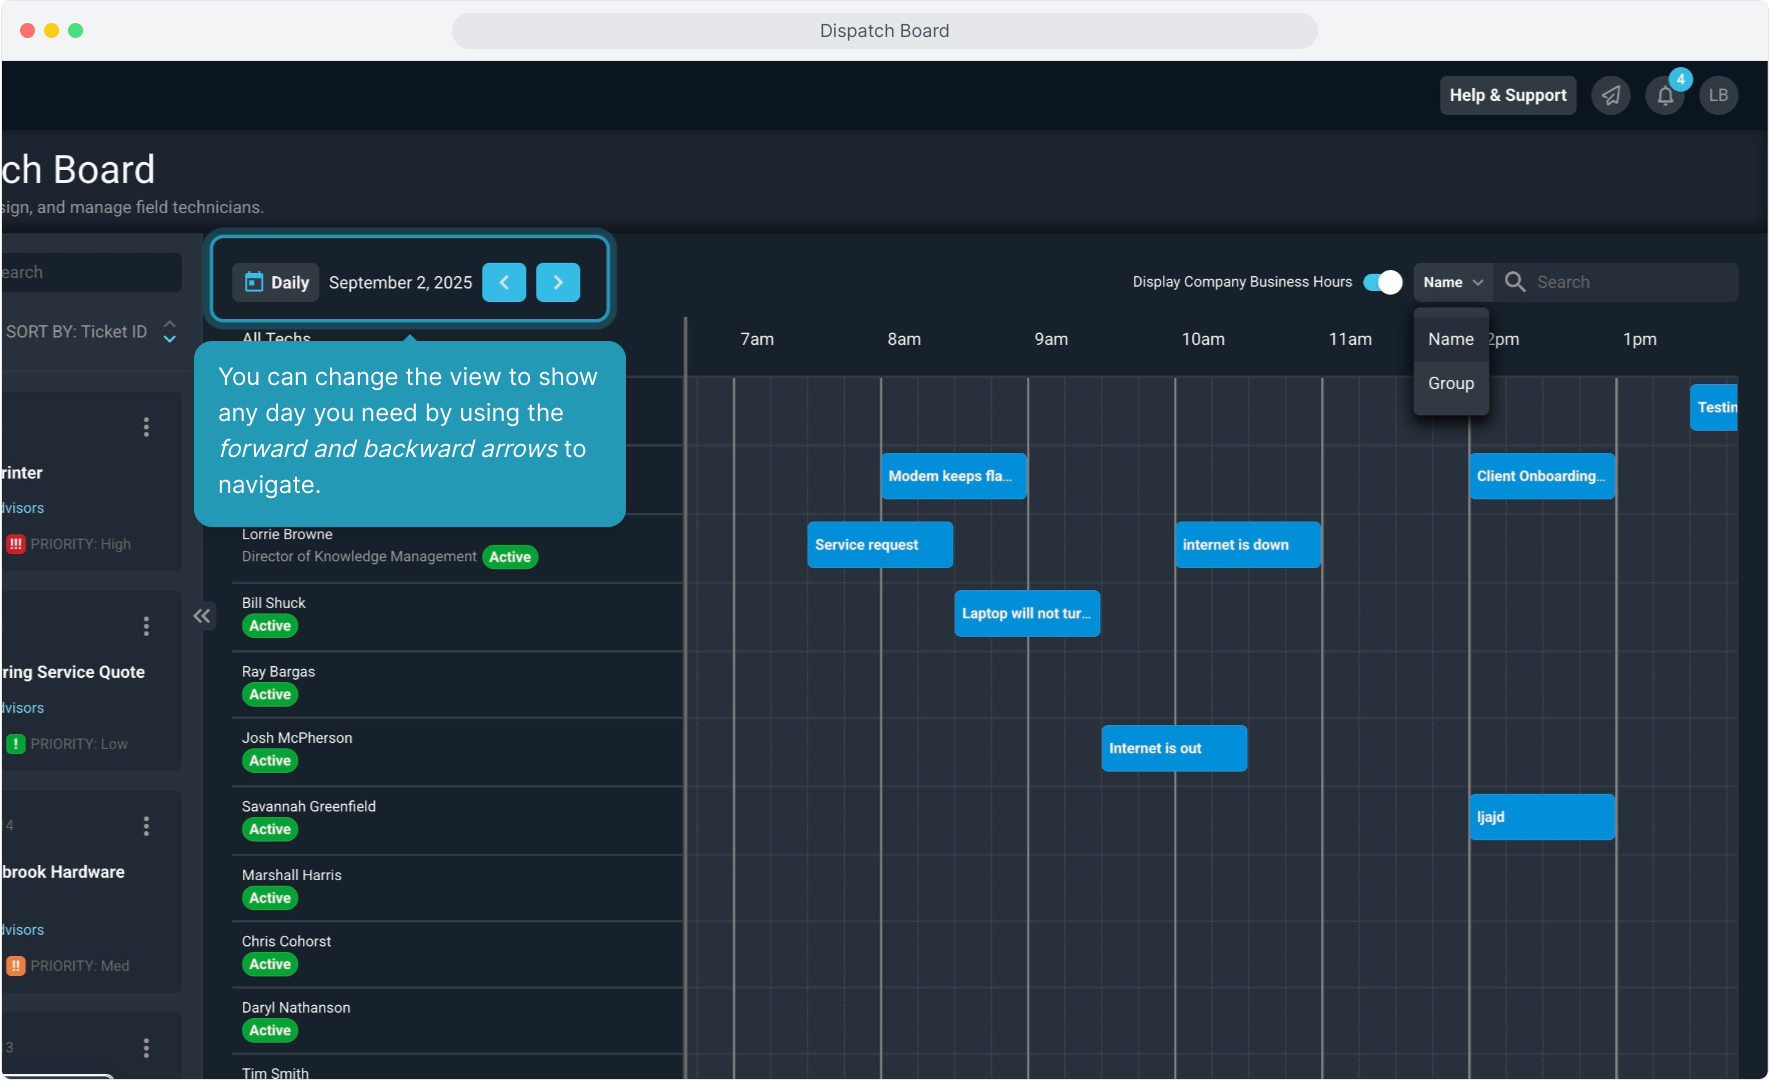Open the Name sort dropdown
This screenshot has width=1770, height=1080.
[x=1452, y=283]
